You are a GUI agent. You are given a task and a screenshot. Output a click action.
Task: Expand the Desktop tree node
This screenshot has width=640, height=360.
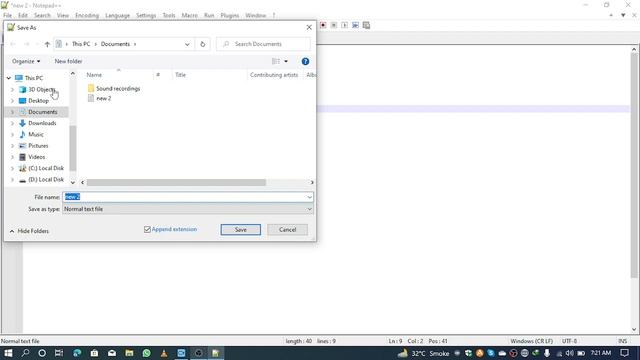click(x=12, y=101)
